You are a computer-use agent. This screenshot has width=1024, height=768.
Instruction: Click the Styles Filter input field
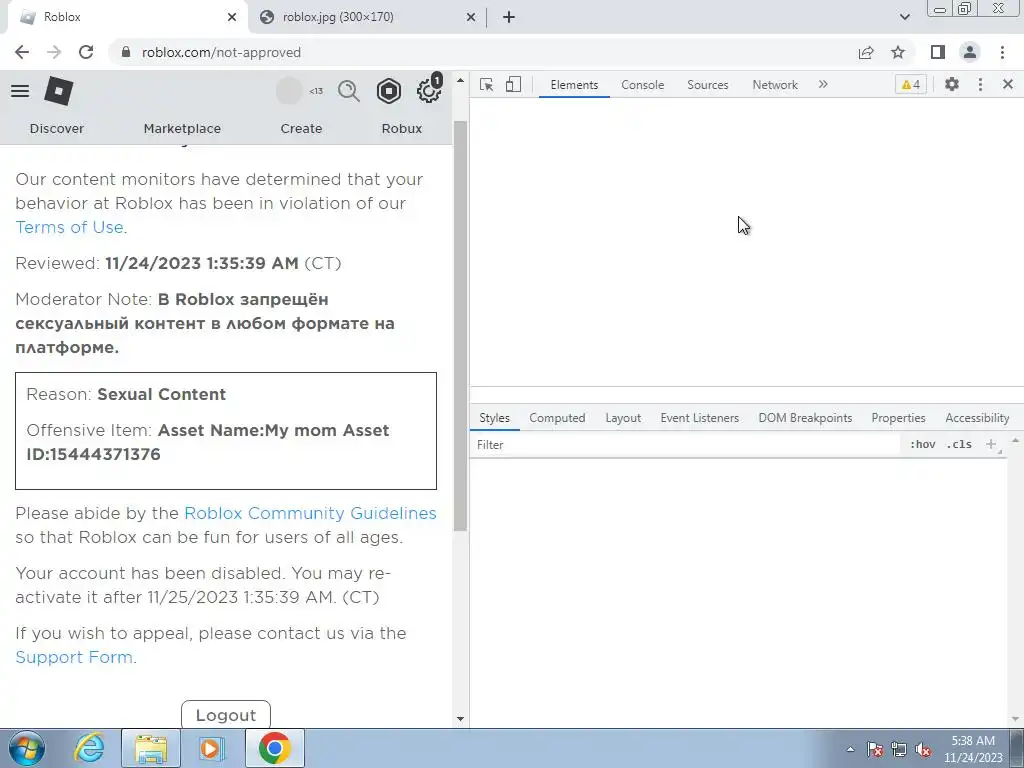pos(686,445)
